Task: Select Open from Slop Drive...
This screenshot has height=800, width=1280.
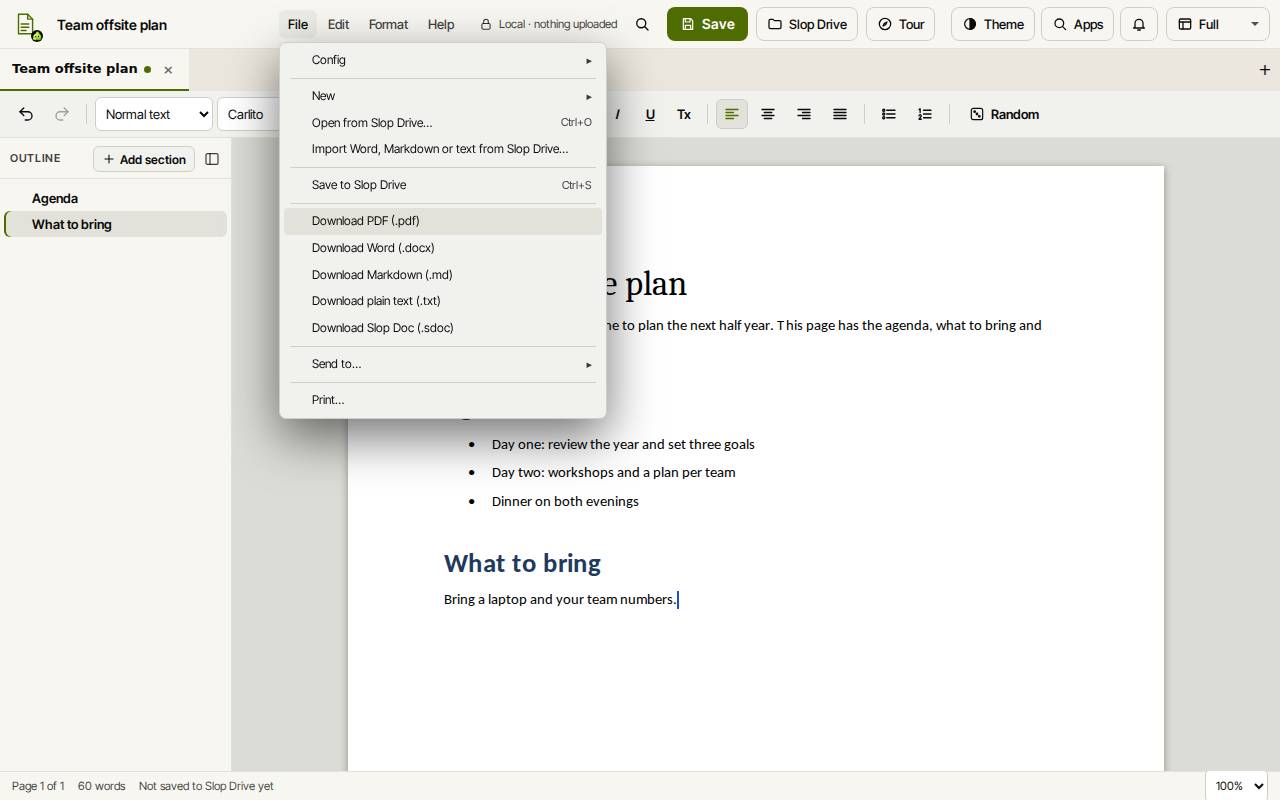Action: pyautogui.click(x=443, y=123)
